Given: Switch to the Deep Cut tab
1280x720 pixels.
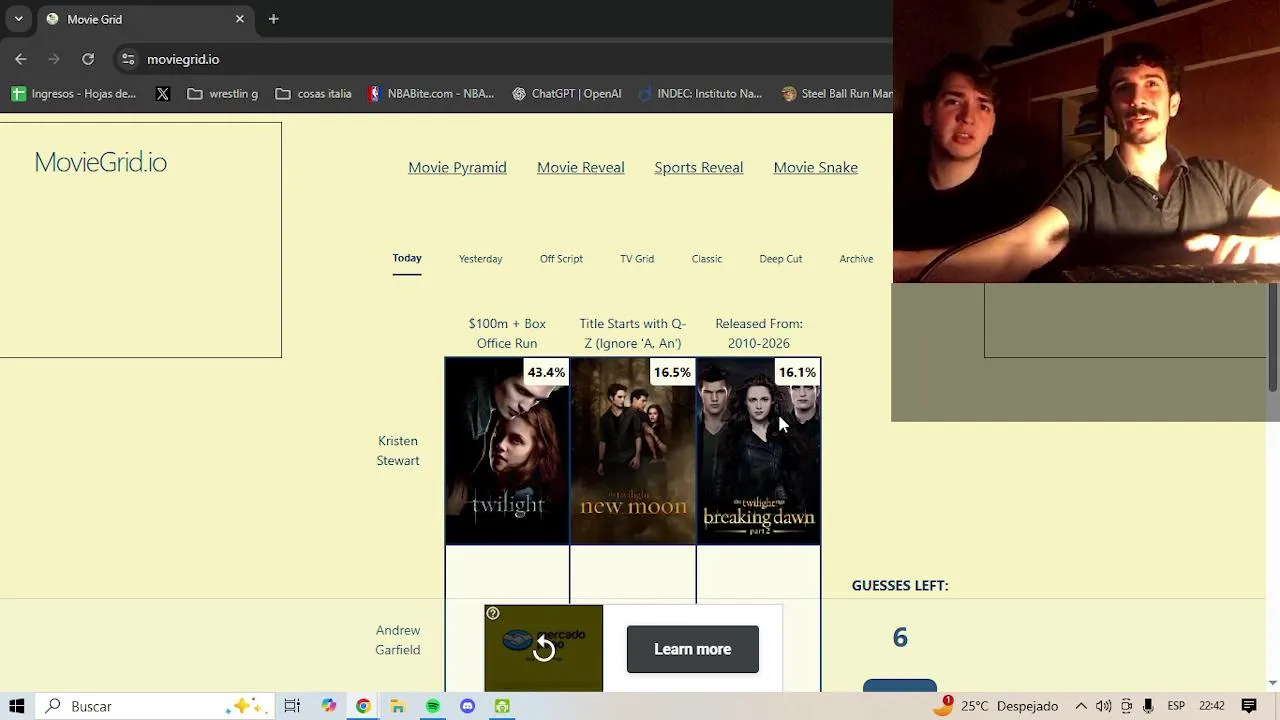Looking at the screenshot, I should (780, 259).
